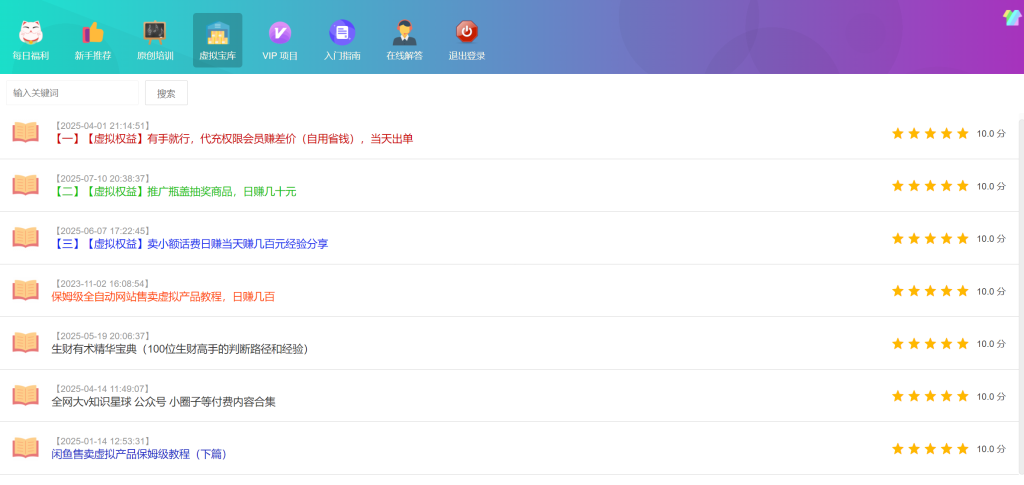Click book icon for 推广瓶盖抽奖商品 row
Screen dimensions: 1024x485
point(25,185)
